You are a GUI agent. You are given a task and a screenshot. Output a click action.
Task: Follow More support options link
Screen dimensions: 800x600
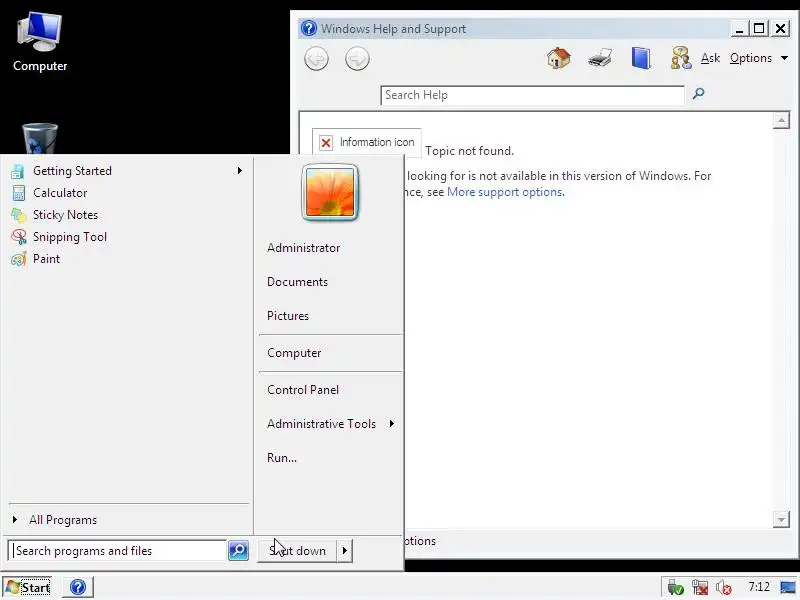click(x=505, y=192)
